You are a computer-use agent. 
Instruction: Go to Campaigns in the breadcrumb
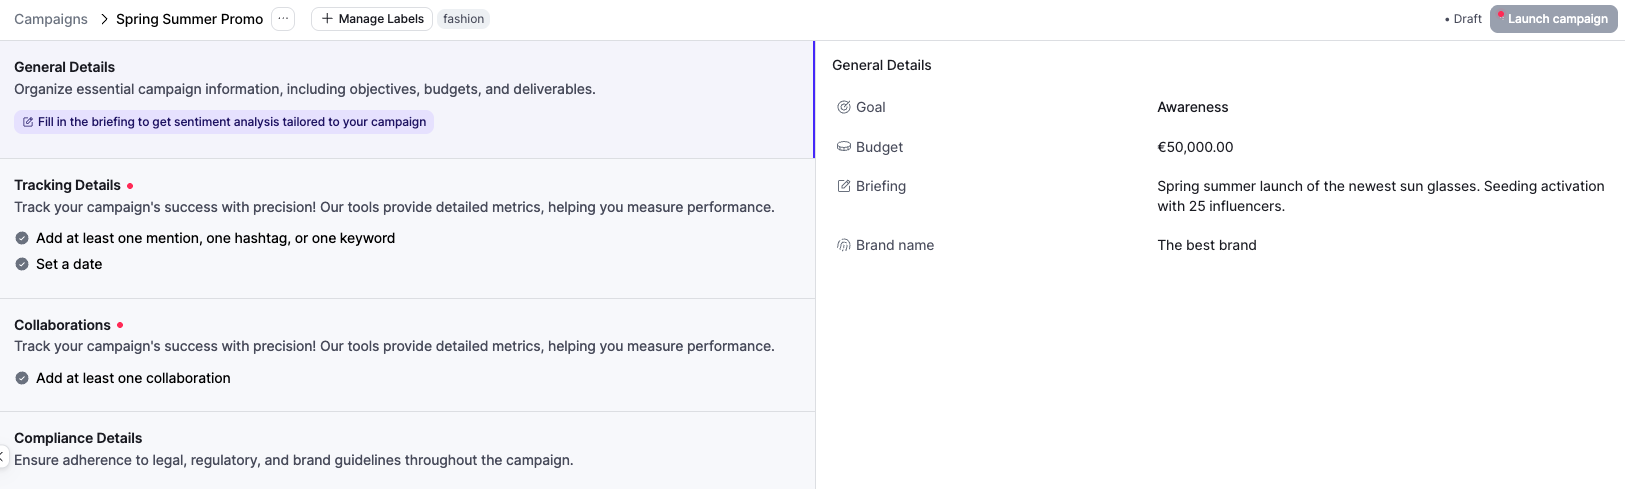point(51,19)
